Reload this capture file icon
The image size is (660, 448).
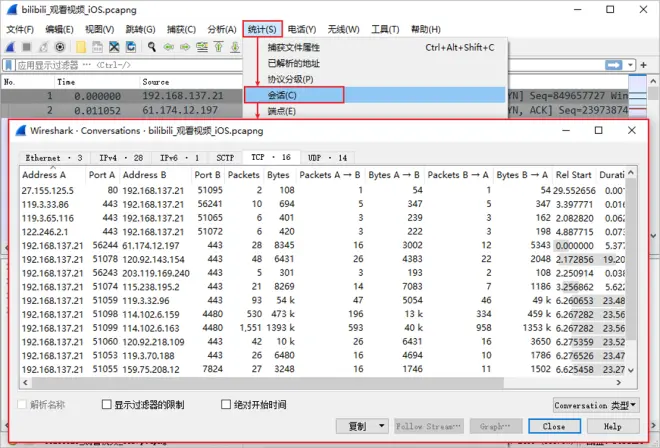click(131, 47)
